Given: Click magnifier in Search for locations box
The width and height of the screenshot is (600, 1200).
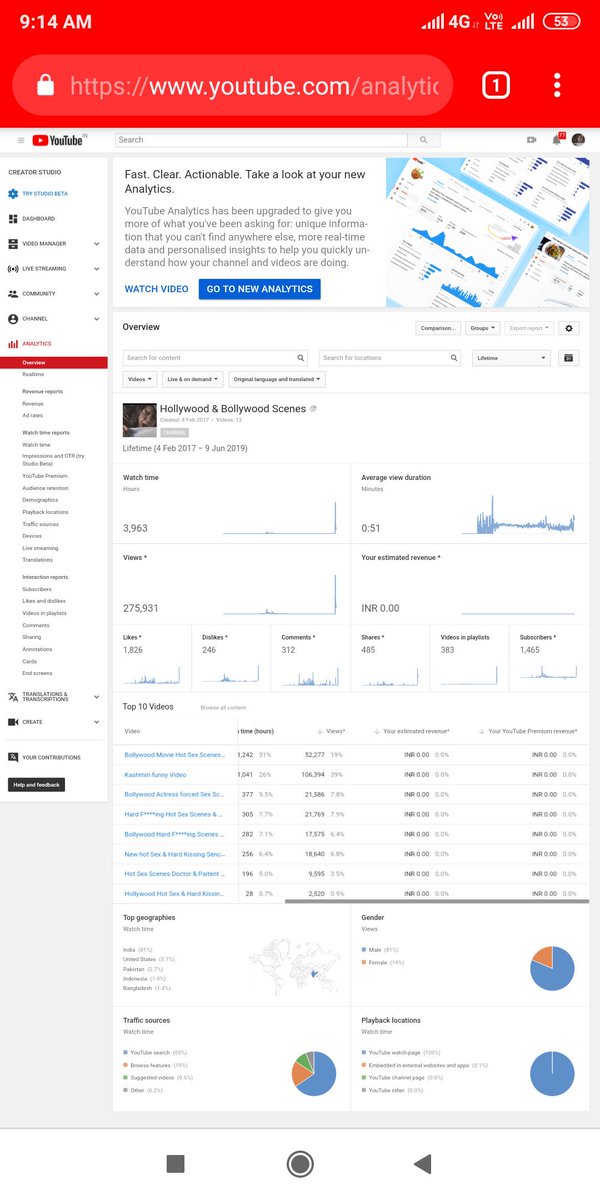Looking at the screenshot, I should 453,357.
